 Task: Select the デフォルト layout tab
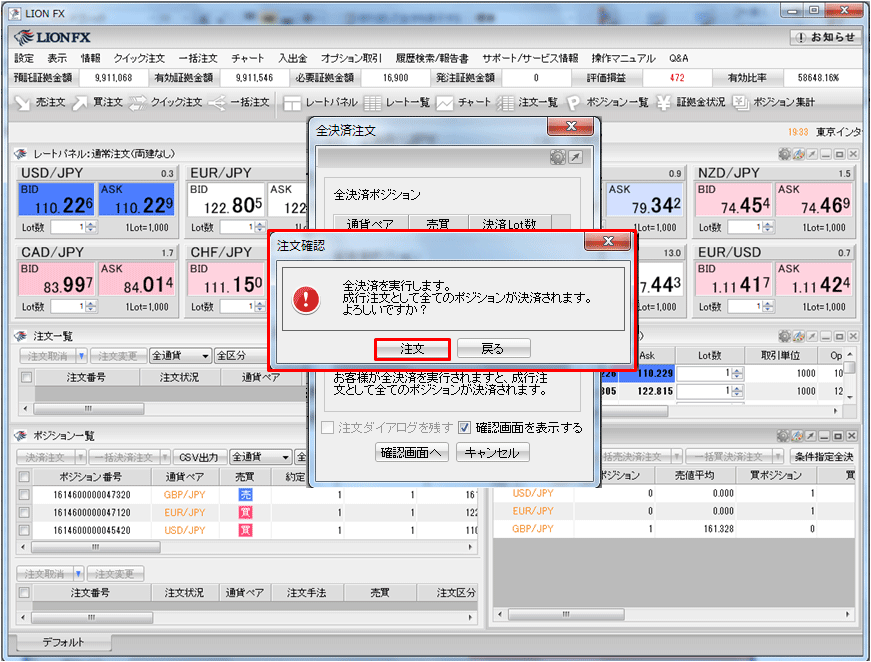tap(63, 642)
